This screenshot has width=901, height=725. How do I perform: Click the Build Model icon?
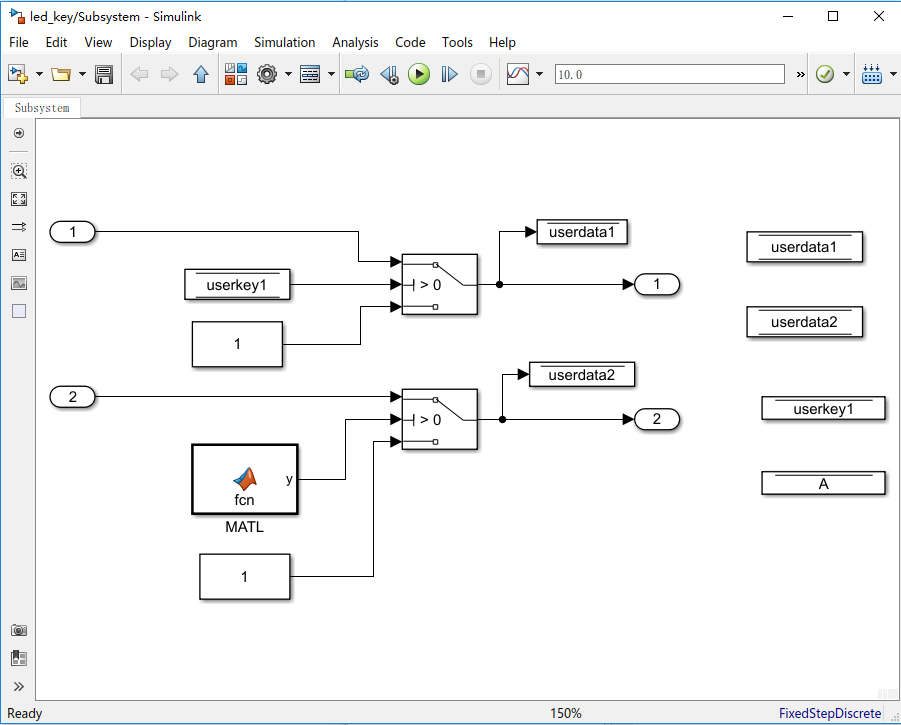872,74
